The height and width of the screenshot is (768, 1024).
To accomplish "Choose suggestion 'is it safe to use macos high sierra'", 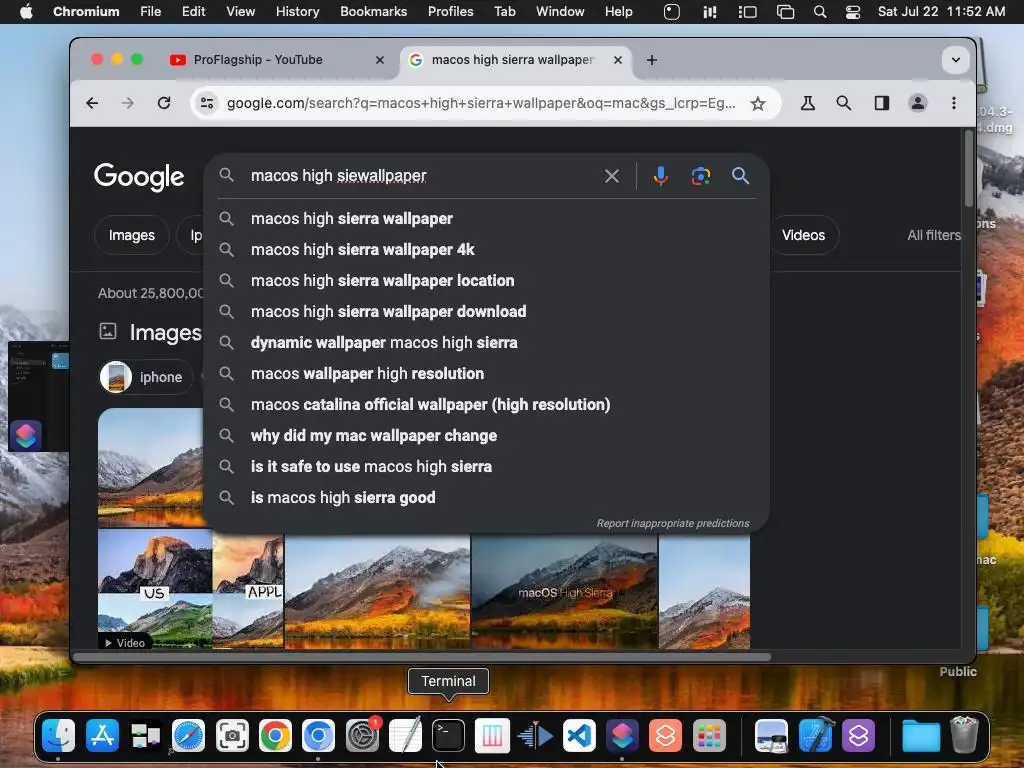I will tap(487, 467).
